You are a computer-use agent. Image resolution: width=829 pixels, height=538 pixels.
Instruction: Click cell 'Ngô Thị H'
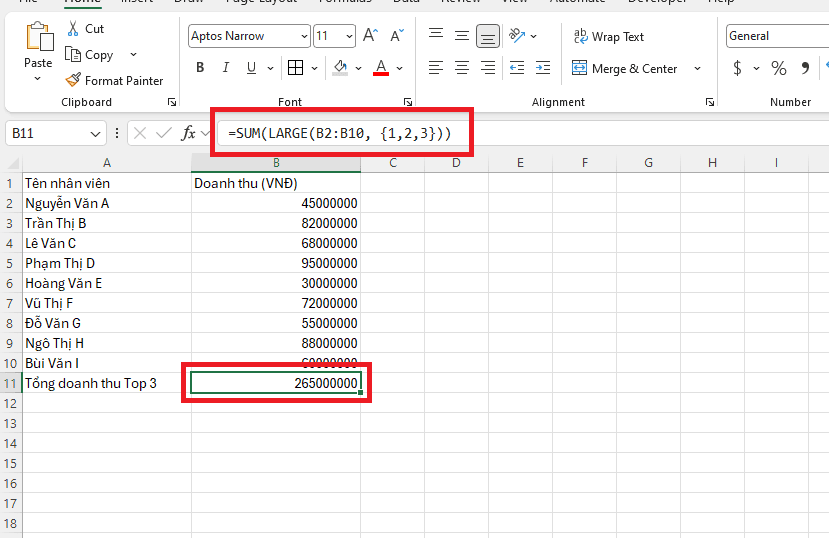tap(107, 343)
